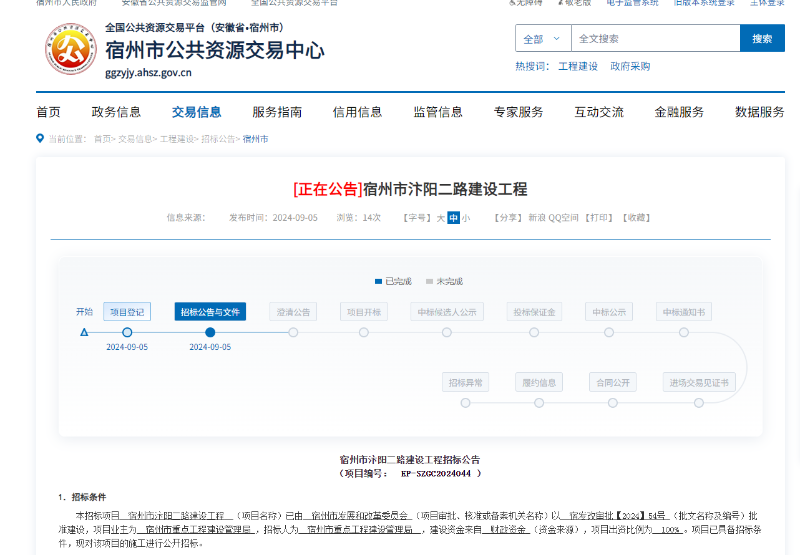Click the location pin icon beside 当前位置
The image size is (800, 555).
coord(40,138)
